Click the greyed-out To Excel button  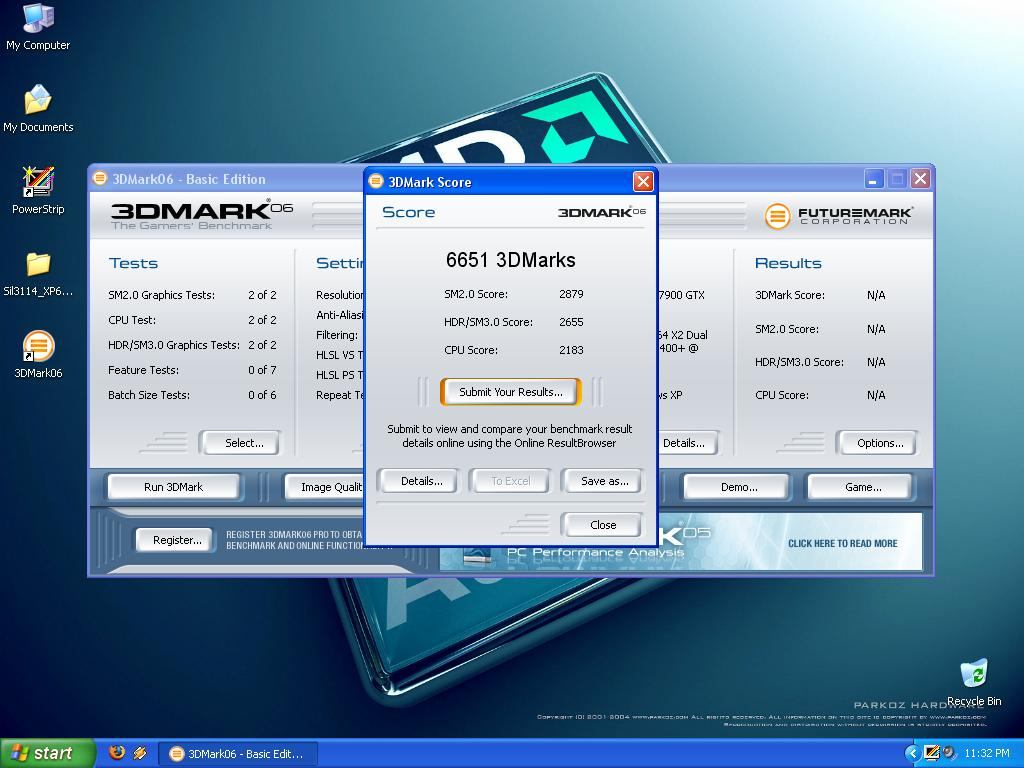pyautogui.click(x=511, y=481)
